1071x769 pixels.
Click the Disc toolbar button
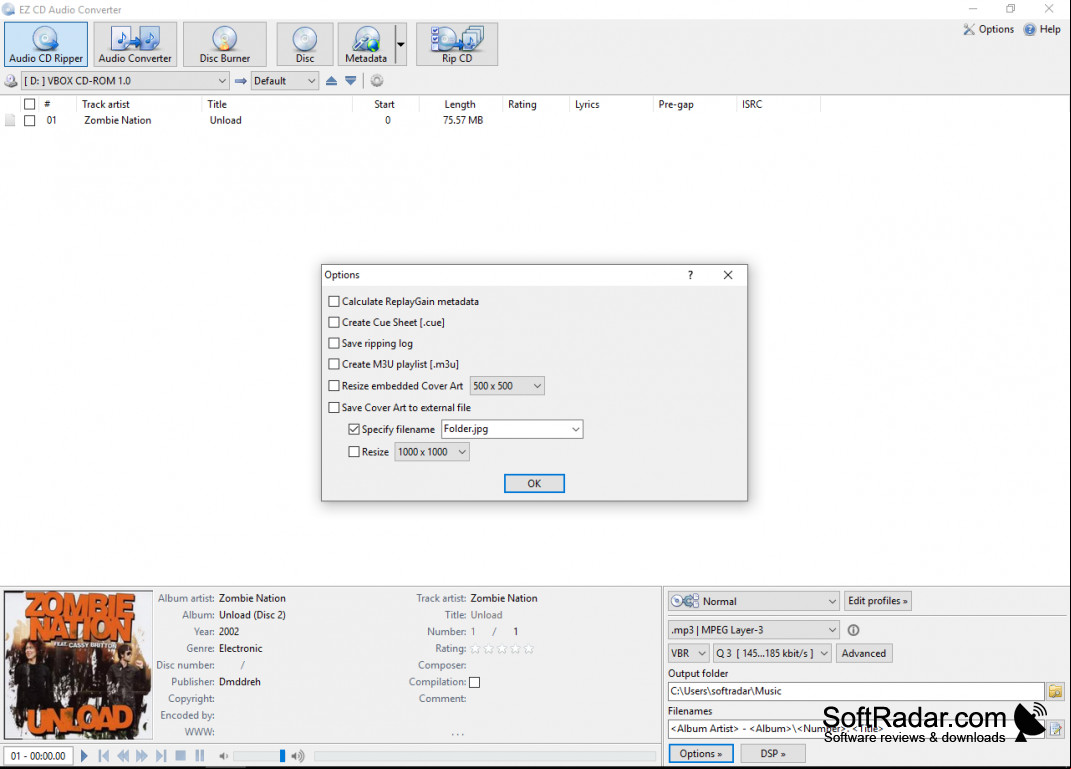coord(305,44)
